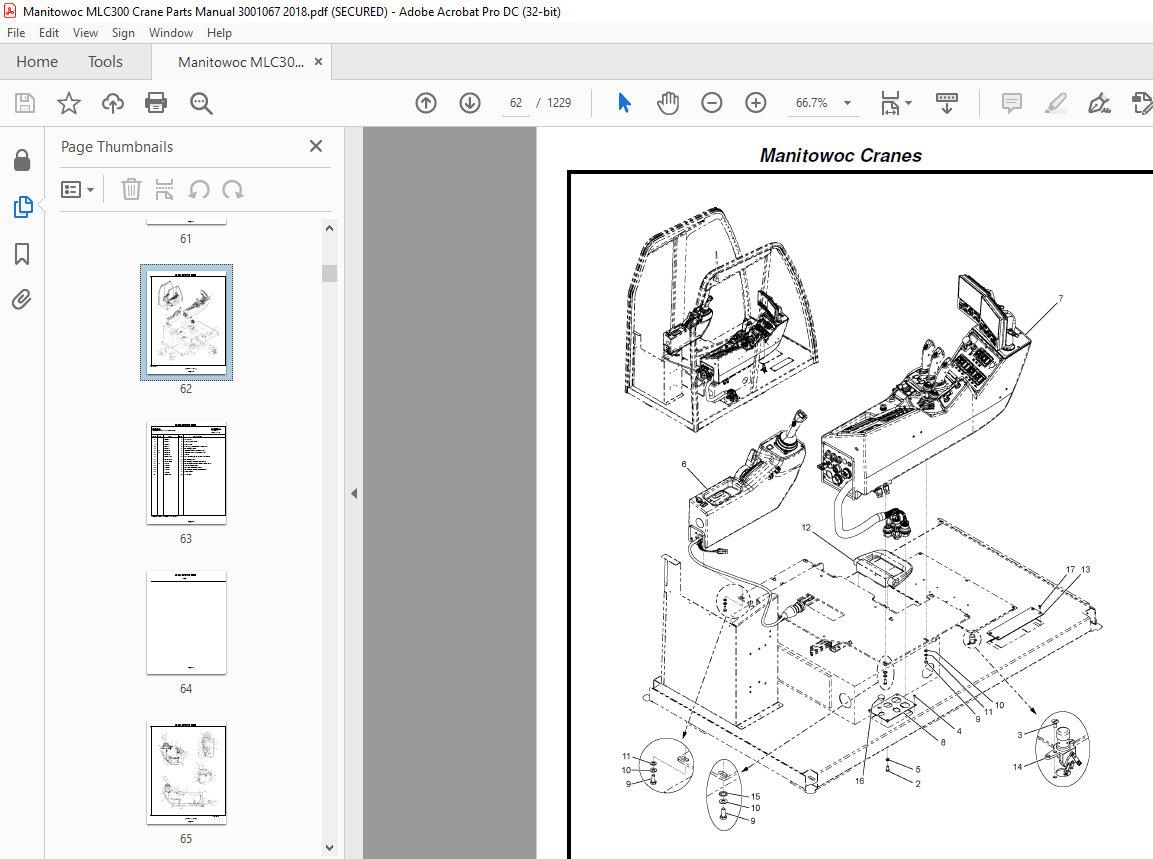Image resolution: width=1153 pixels, height=859 pixels.
Task: Open the File menu
Action: [x=16, y=33]
